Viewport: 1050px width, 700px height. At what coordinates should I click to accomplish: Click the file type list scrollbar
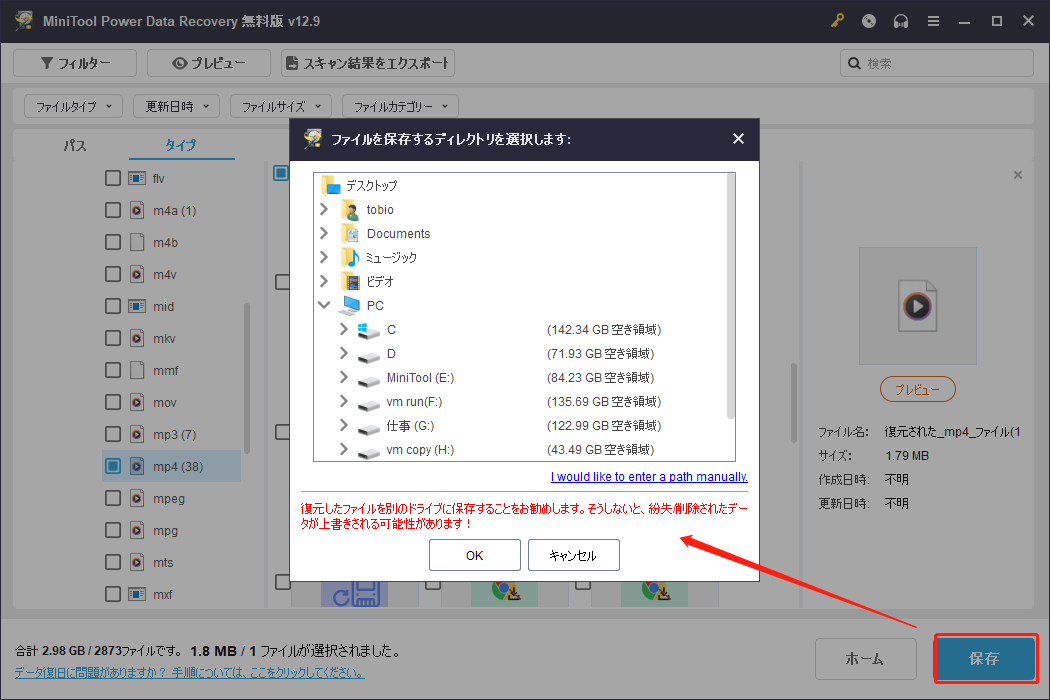click(247, 378)
